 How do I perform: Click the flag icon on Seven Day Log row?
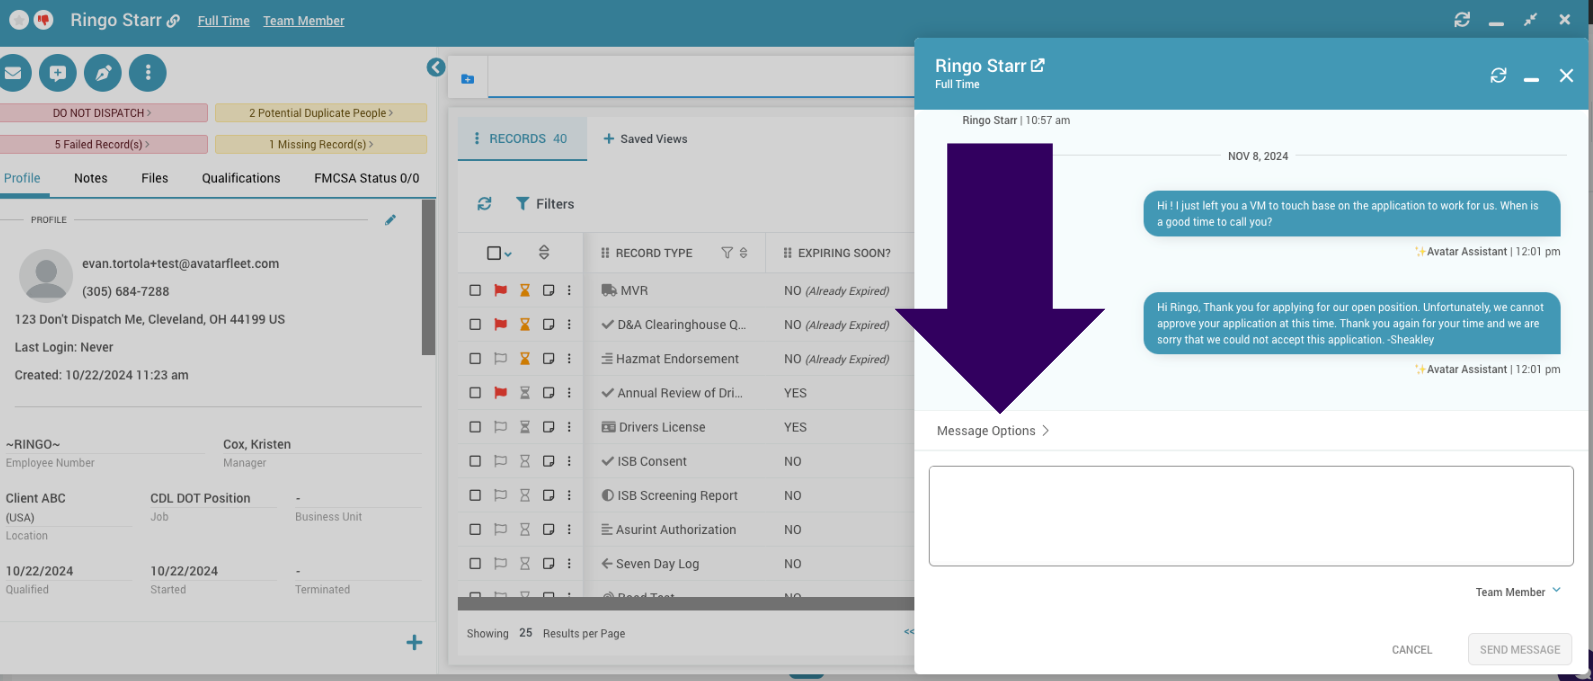pyautogui.click(x=501, y=563)
